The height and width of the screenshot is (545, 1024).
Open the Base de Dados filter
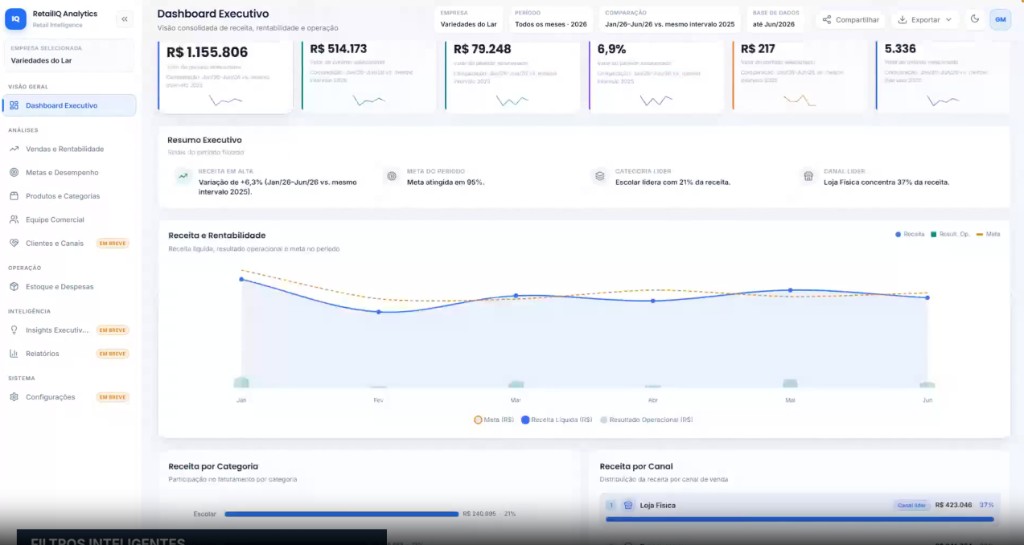(776, 20)
